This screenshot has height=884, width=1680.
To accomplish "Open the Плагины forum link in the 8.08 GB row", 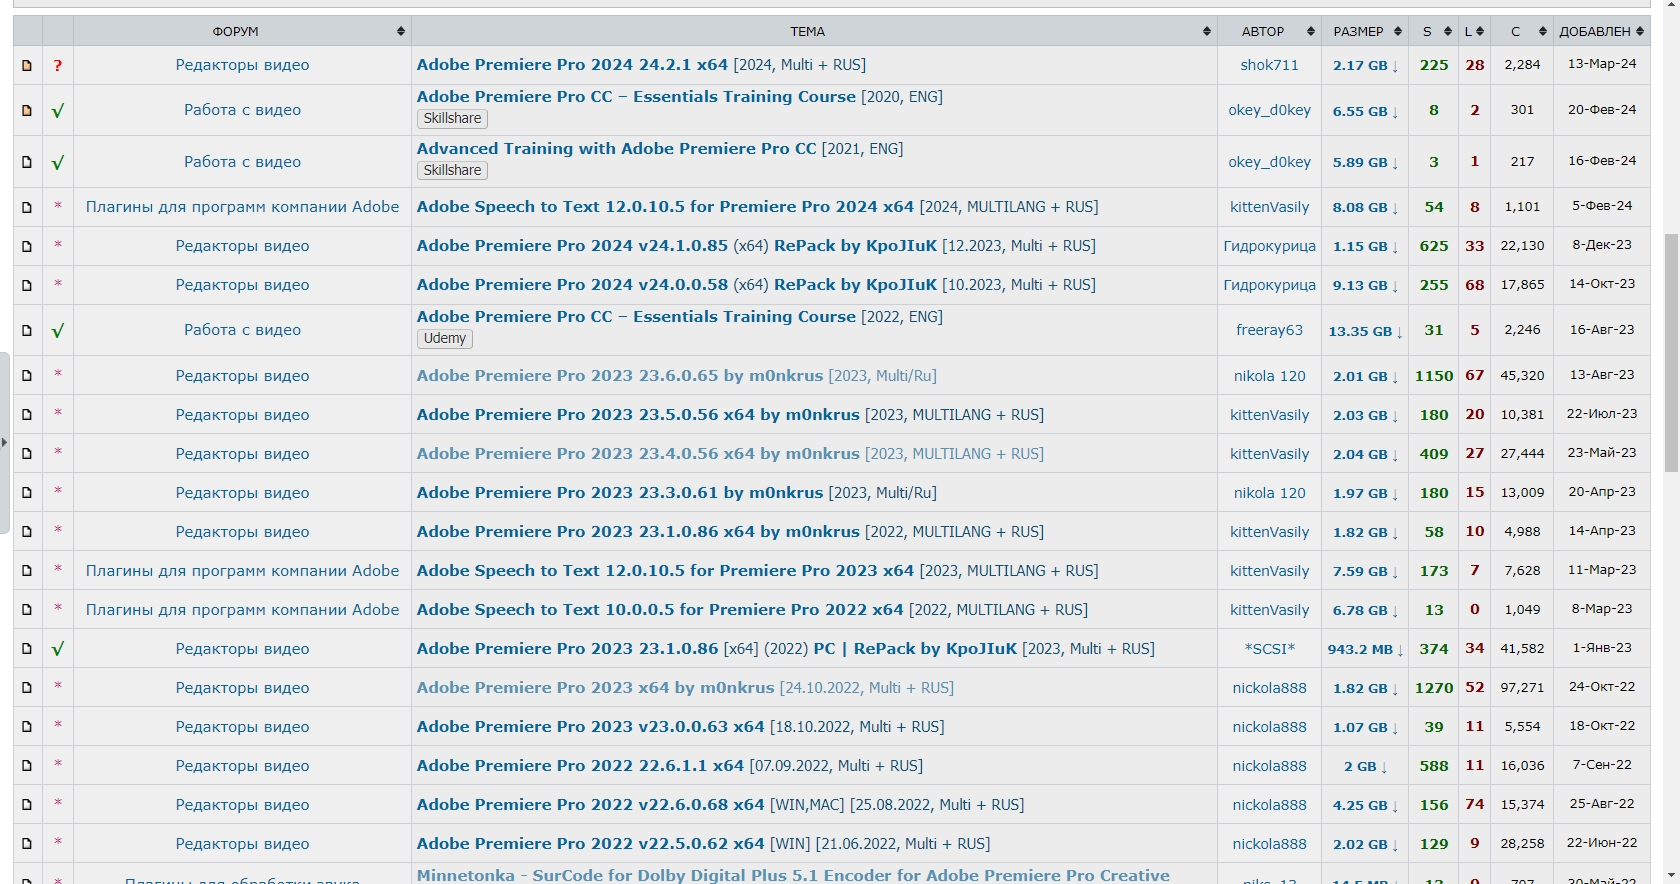I will point(242,207).
